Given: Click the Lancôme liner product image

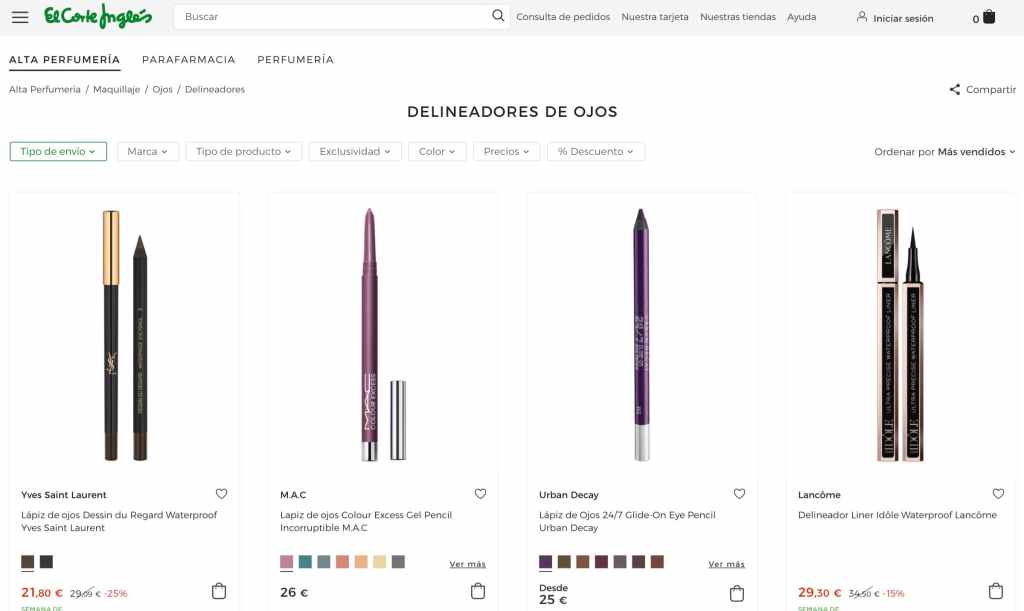Looking at the screenshot, I should 900,335.
